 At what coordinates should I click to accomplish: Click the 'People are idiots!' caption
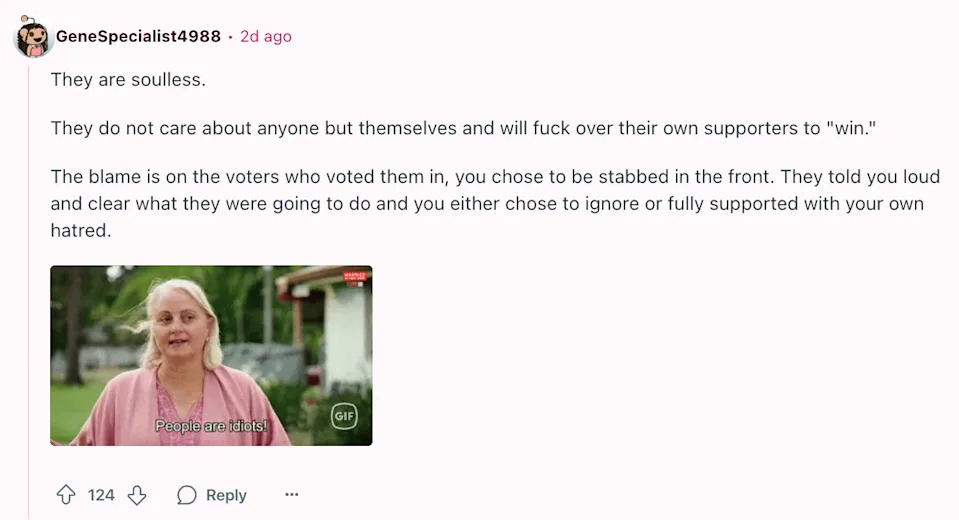pyautogui.click(x=211, y=425)
